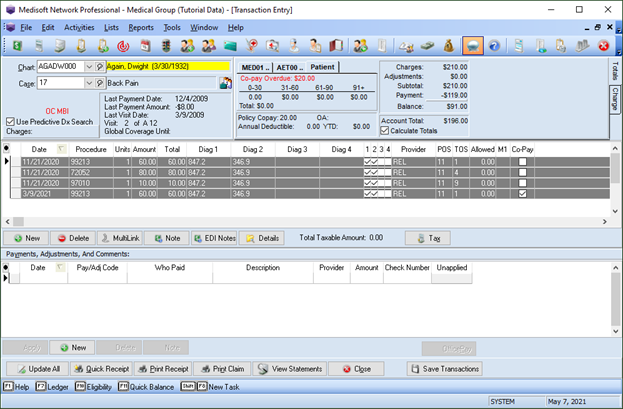Click the Print Claim button
The height and width of the screenshot is (409, 623).
(222, 369)
